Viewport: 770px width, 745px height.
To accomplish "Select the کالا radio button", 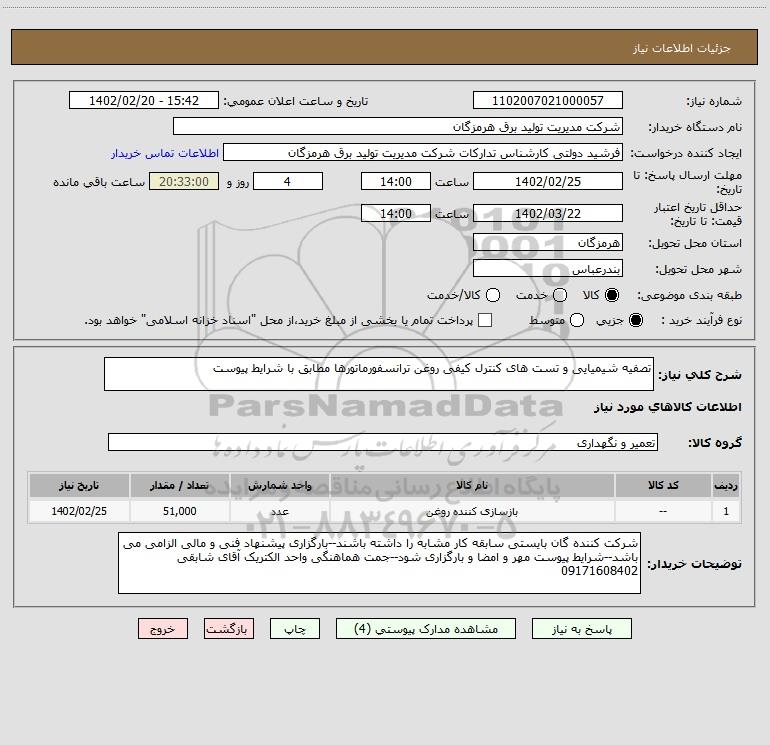I will coord(611,295).
